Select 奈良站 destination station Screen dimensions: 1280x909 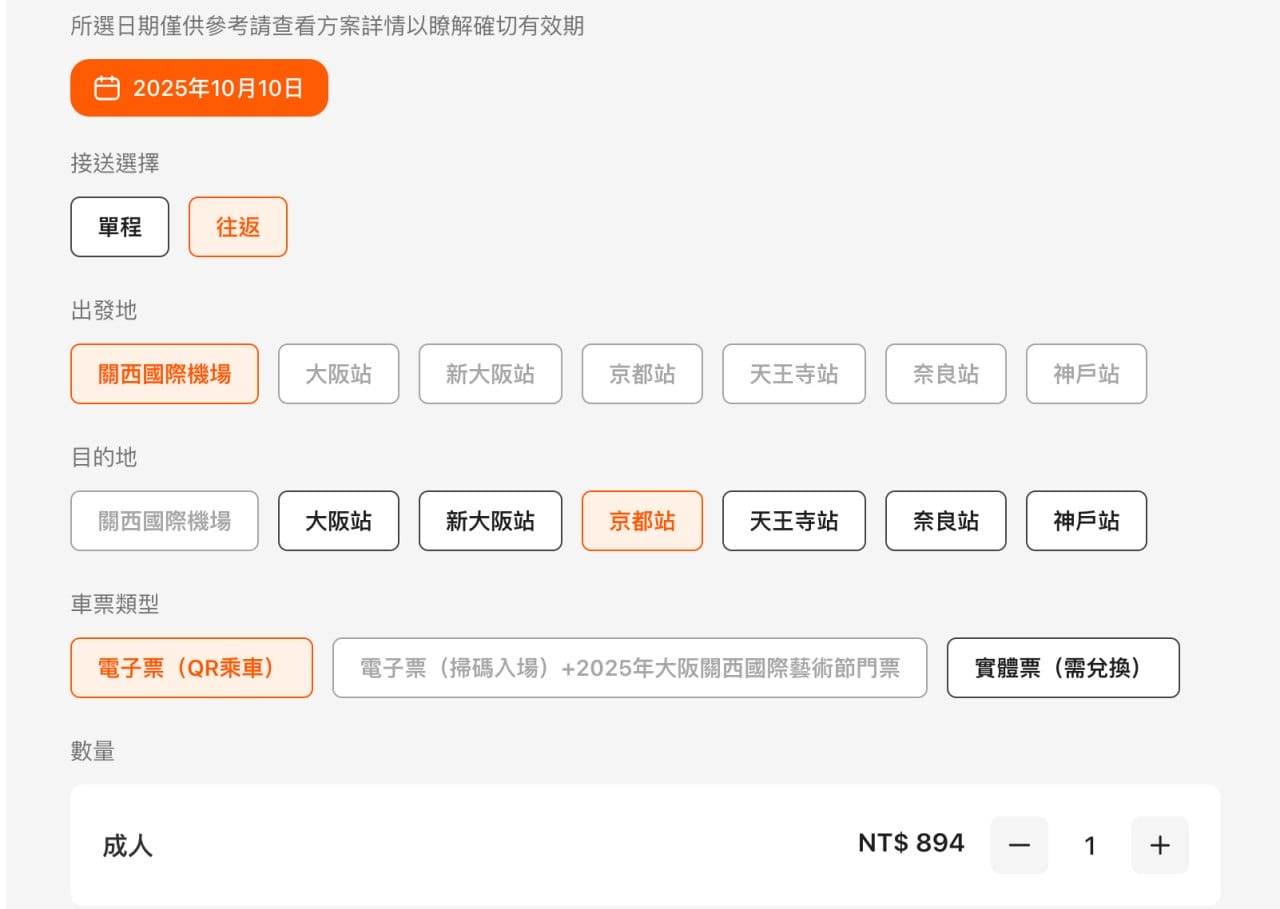pos(945,520)
